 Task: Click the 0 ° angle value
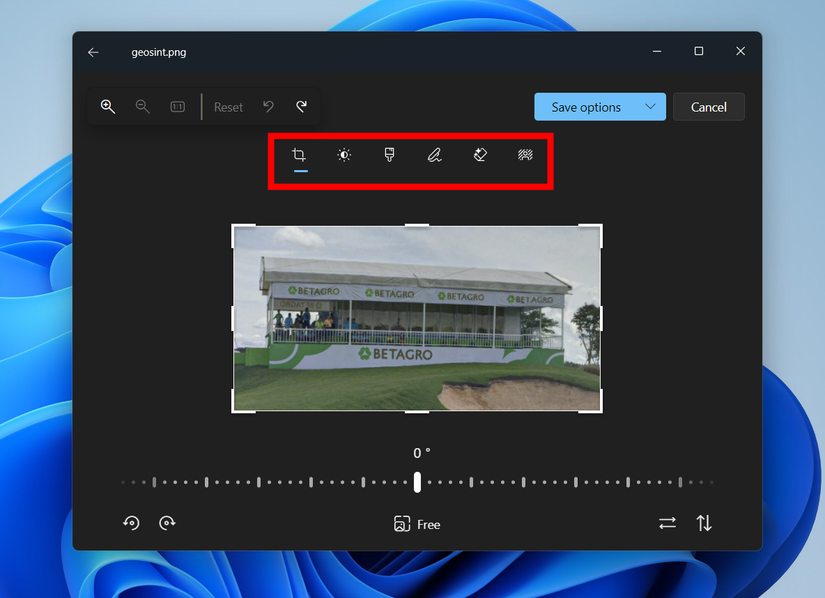pos(421,453)
